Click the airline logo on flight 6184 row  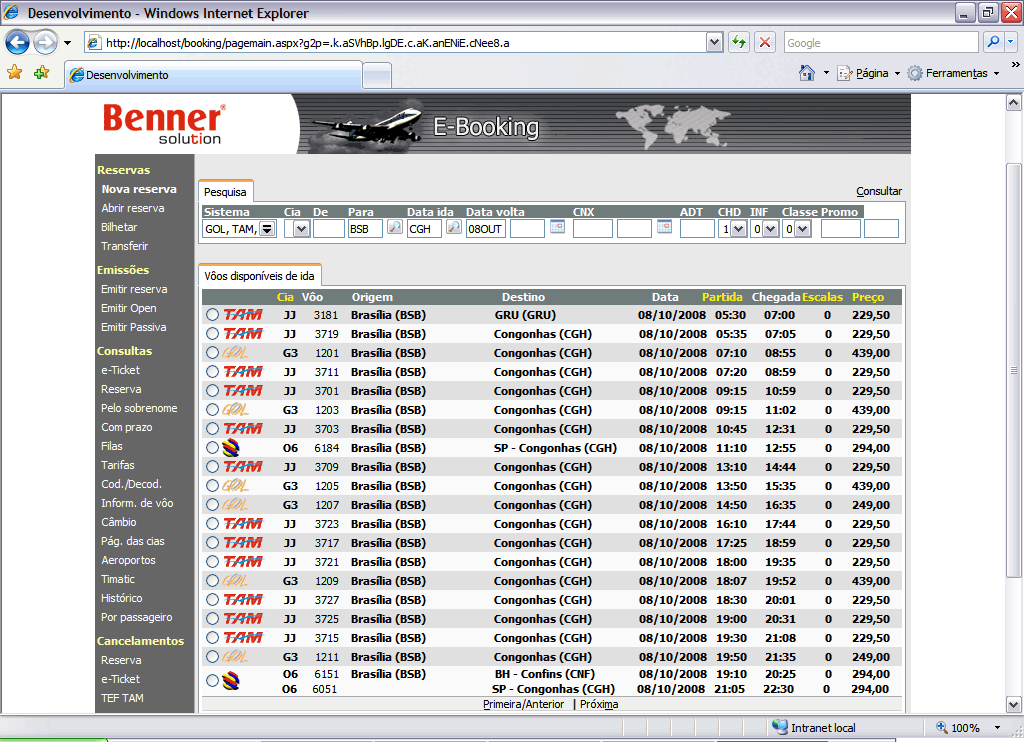point(231,447)
